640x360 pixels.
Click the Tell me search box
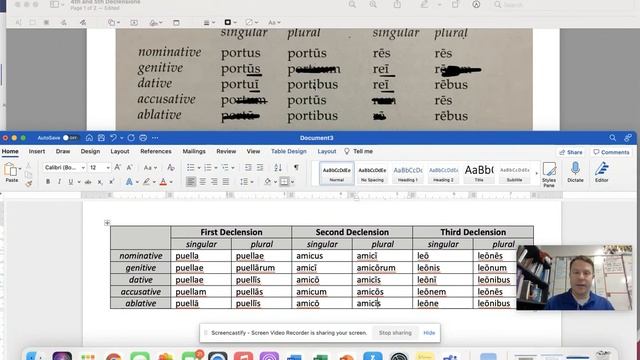(359, 151)
